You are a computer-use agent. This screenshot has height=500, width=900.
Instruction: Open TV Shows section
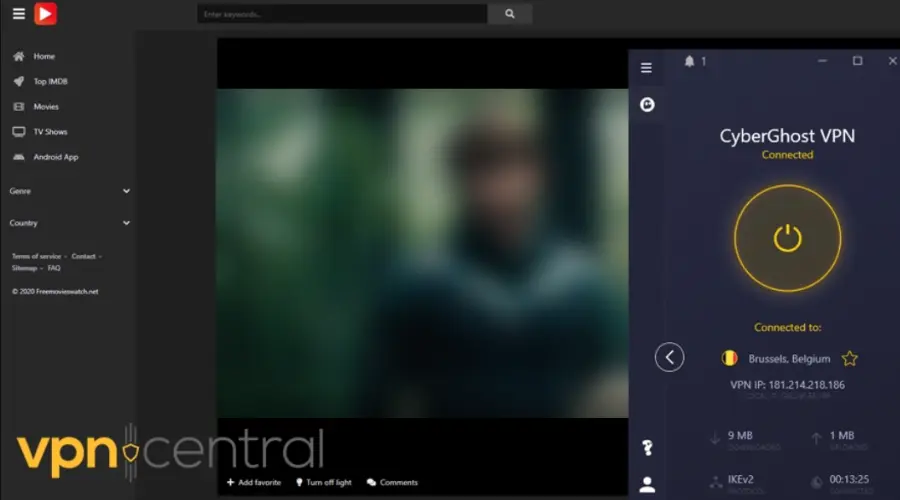tap(50, 132)
